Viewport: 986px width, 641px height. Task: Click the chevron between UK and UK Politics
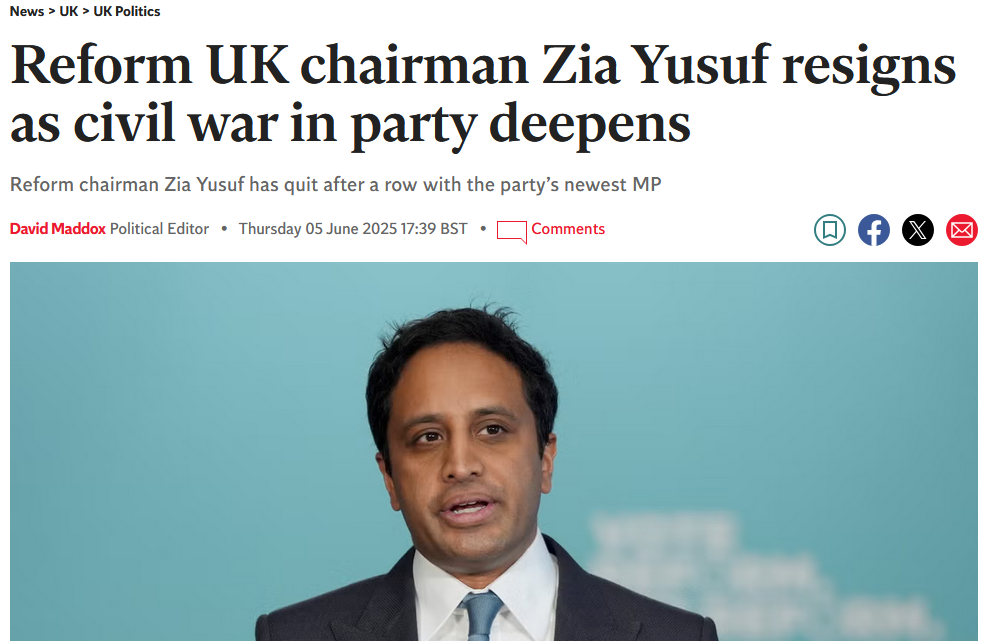coord(86,12)
